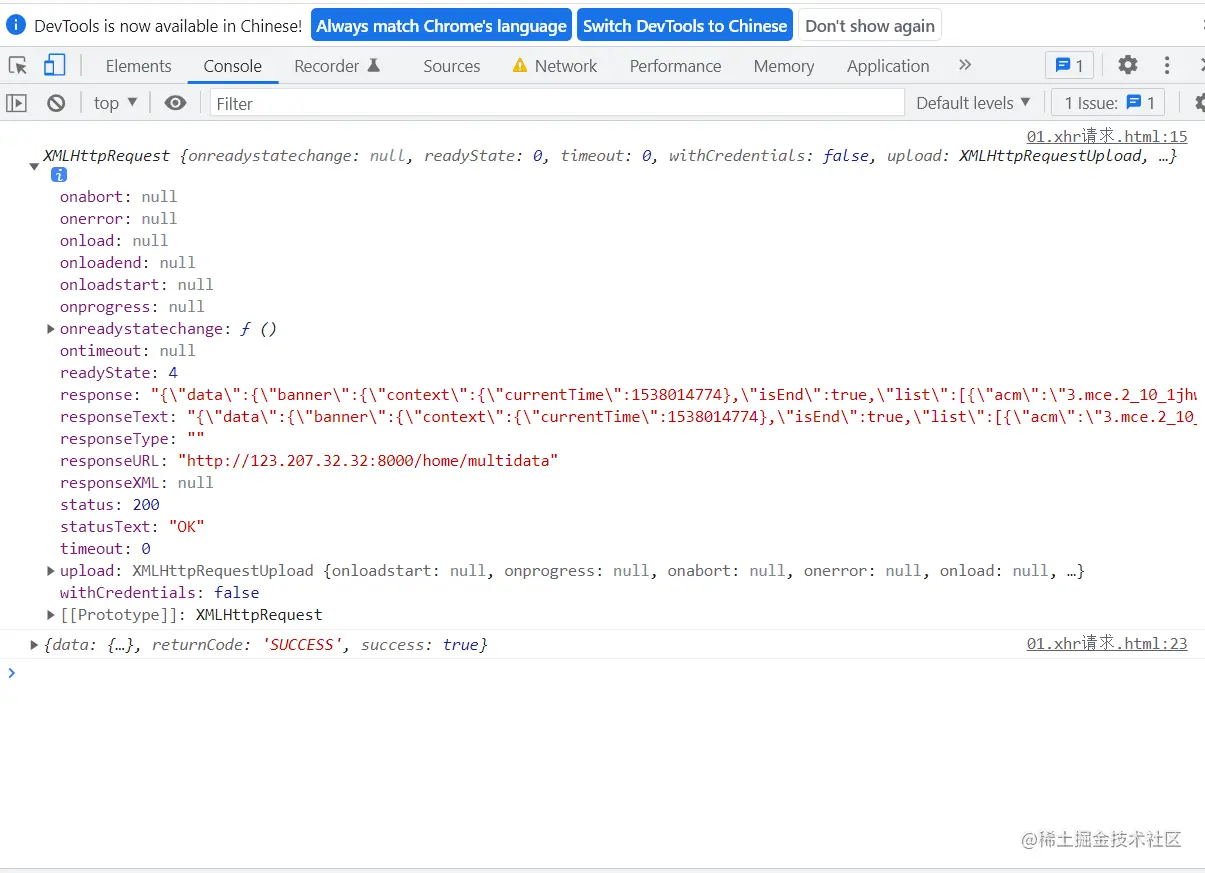Go to the Sources tab
Screen dimensions: 1205x873
coord(451,65)
